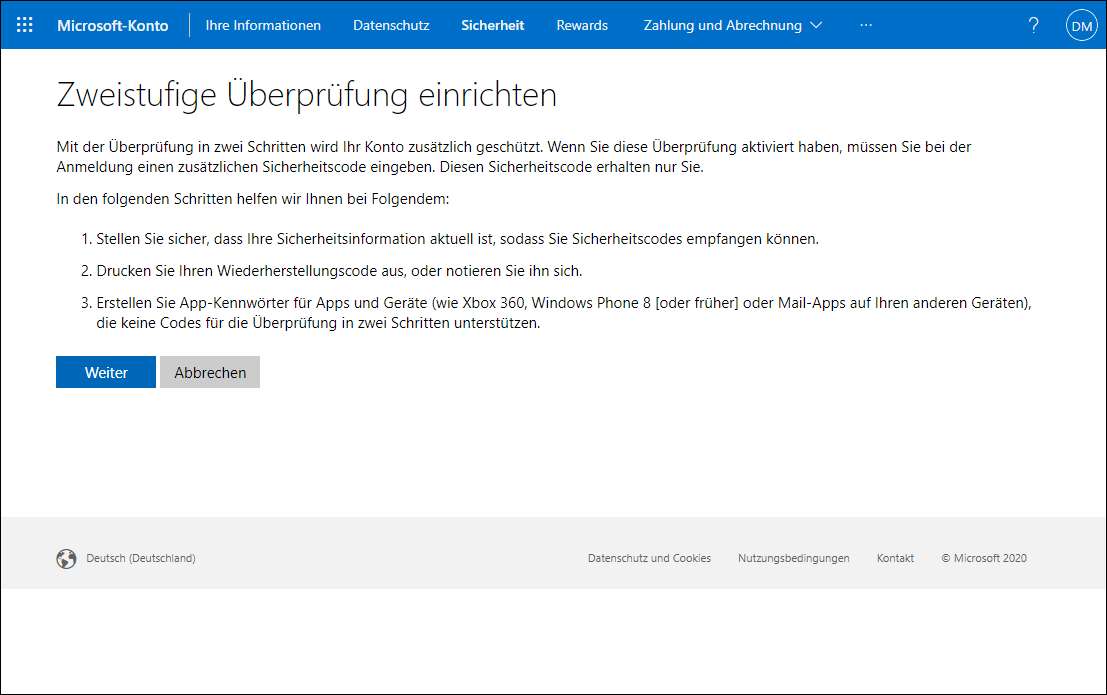This screenshot has width=1107, height=695.
Task: Click the heading Zweistufige Überprüfung einrichten
Action: 306,95
